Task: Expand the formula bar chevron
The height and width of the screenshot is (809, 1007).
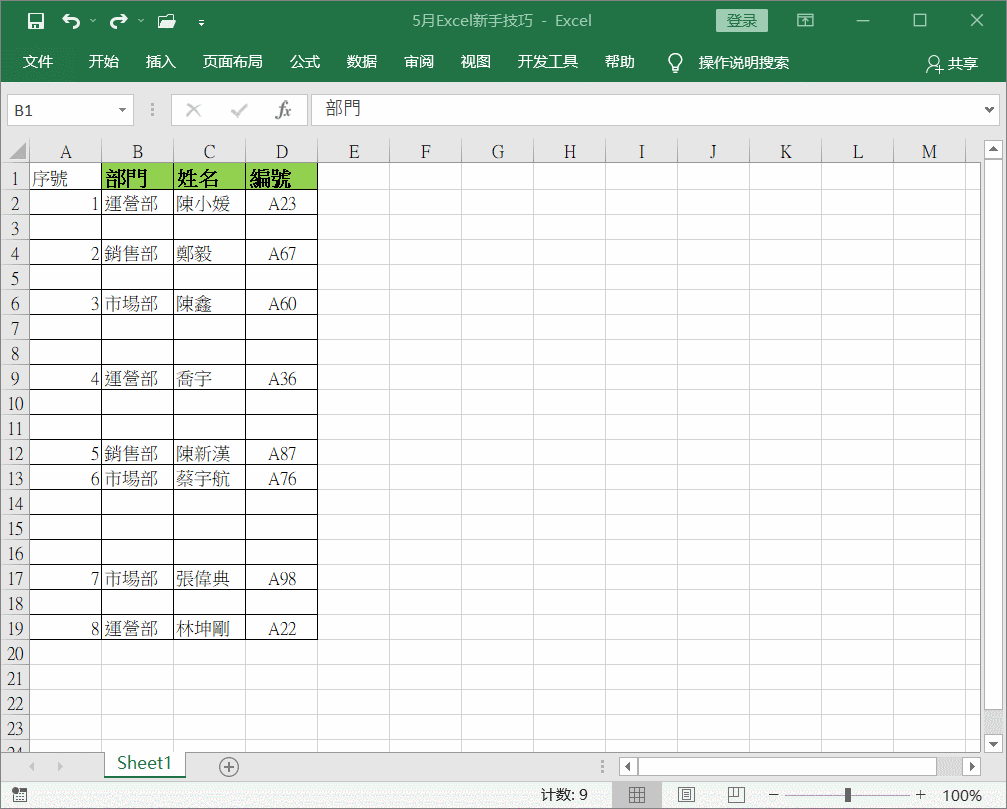Action: pyautogui.click(x=989, y=110)
